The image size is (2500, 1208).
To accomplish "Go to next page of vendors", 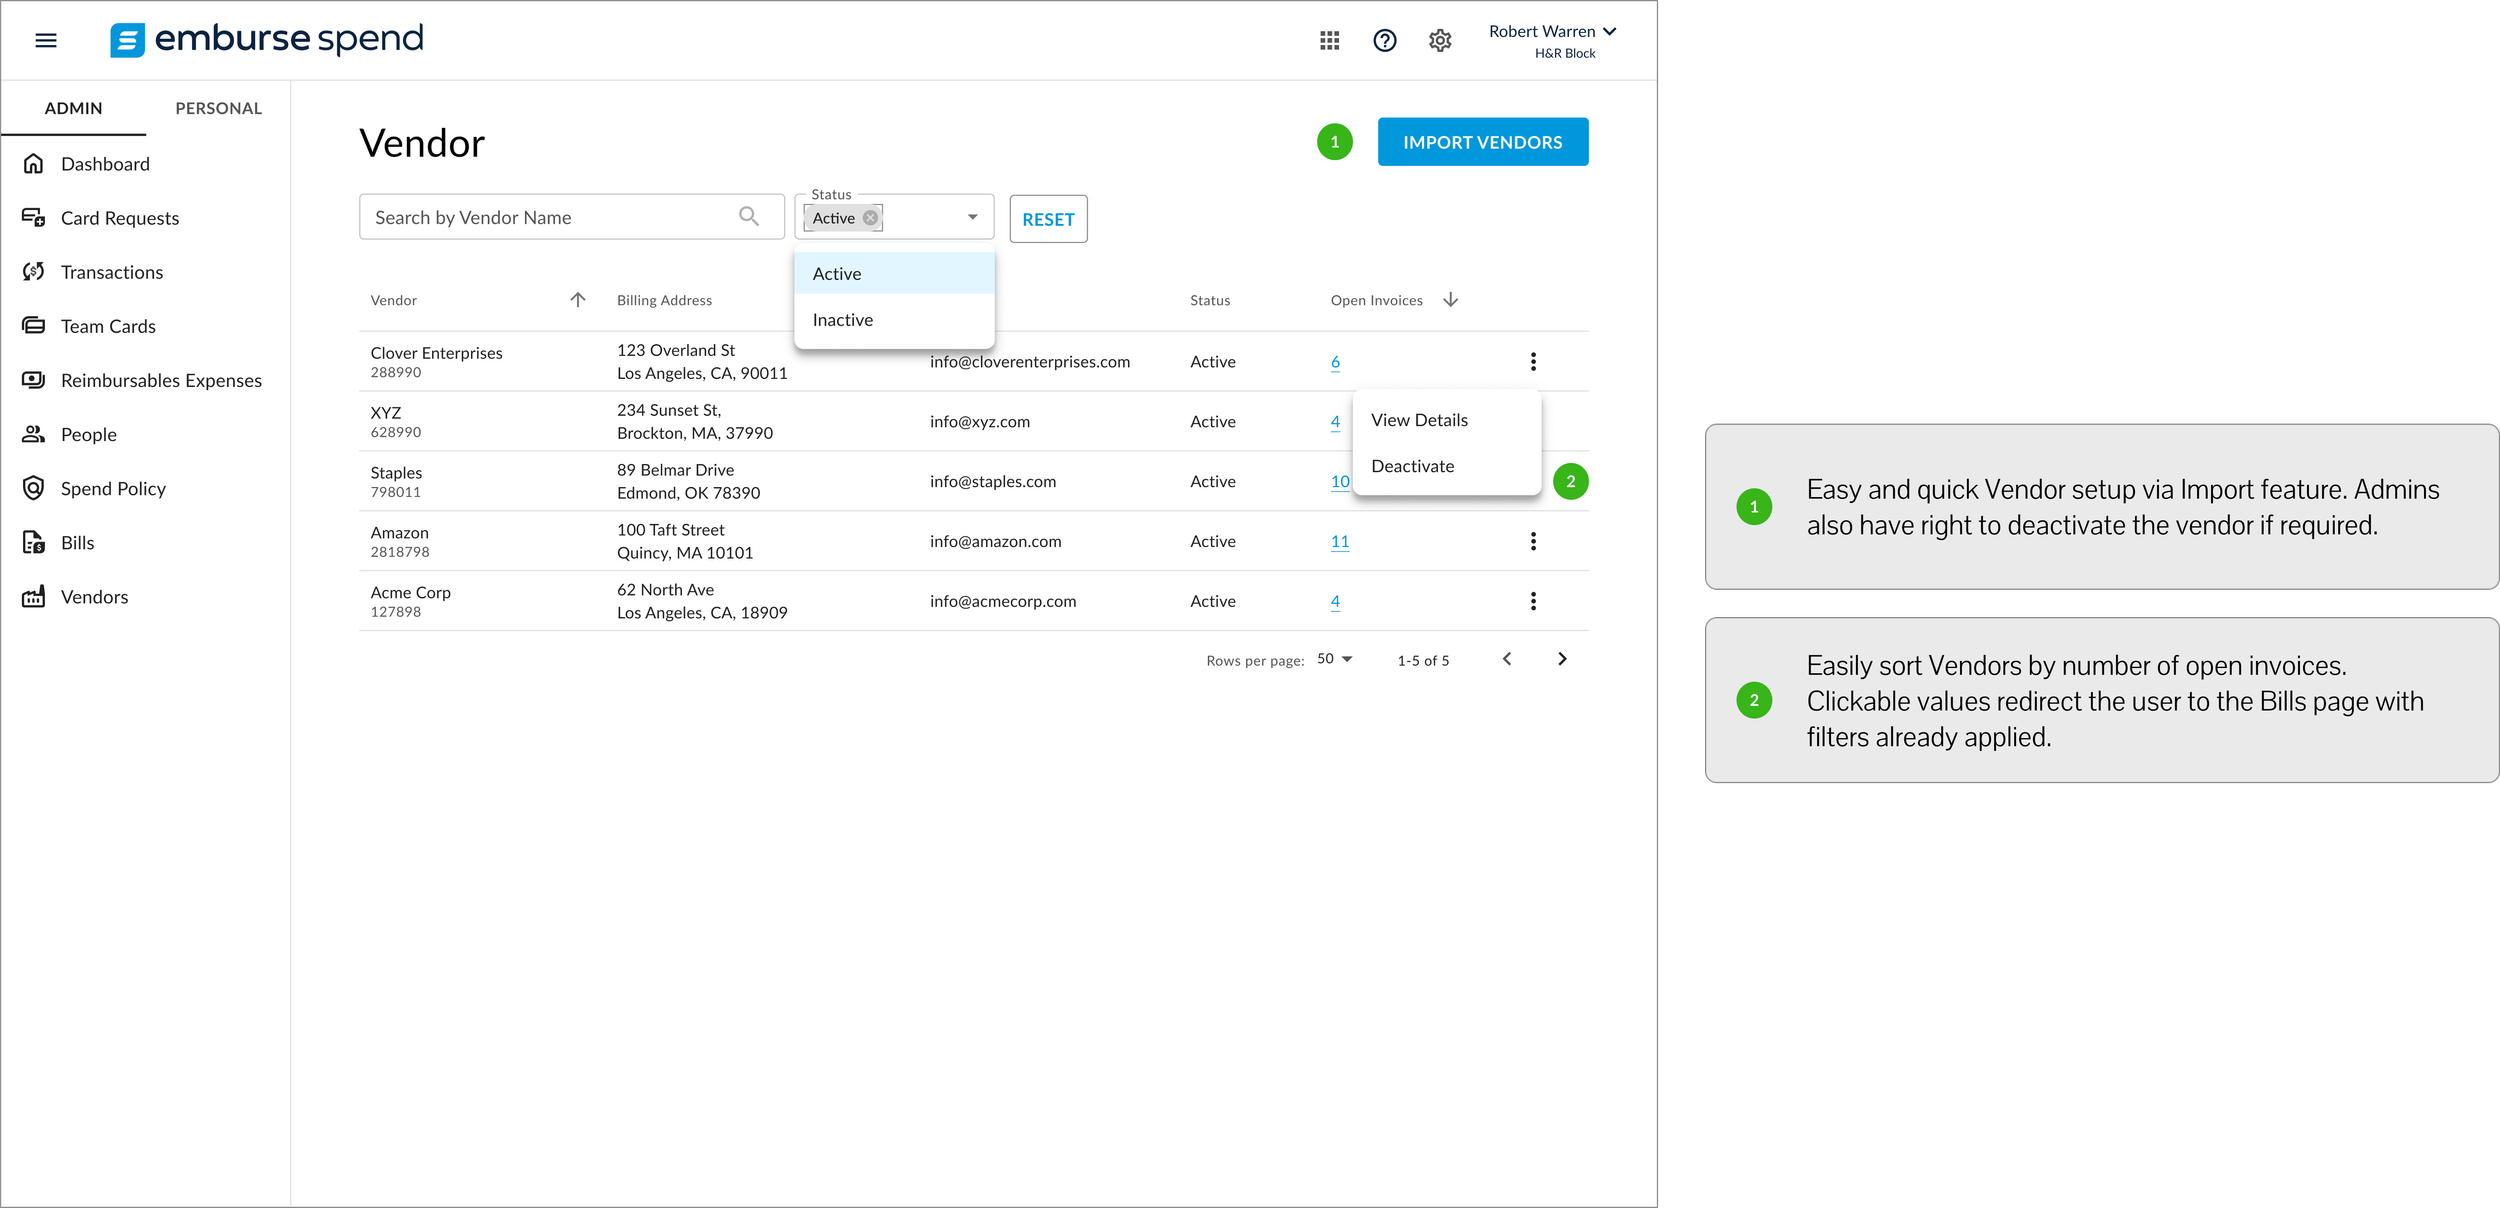I will point(1562,659).
